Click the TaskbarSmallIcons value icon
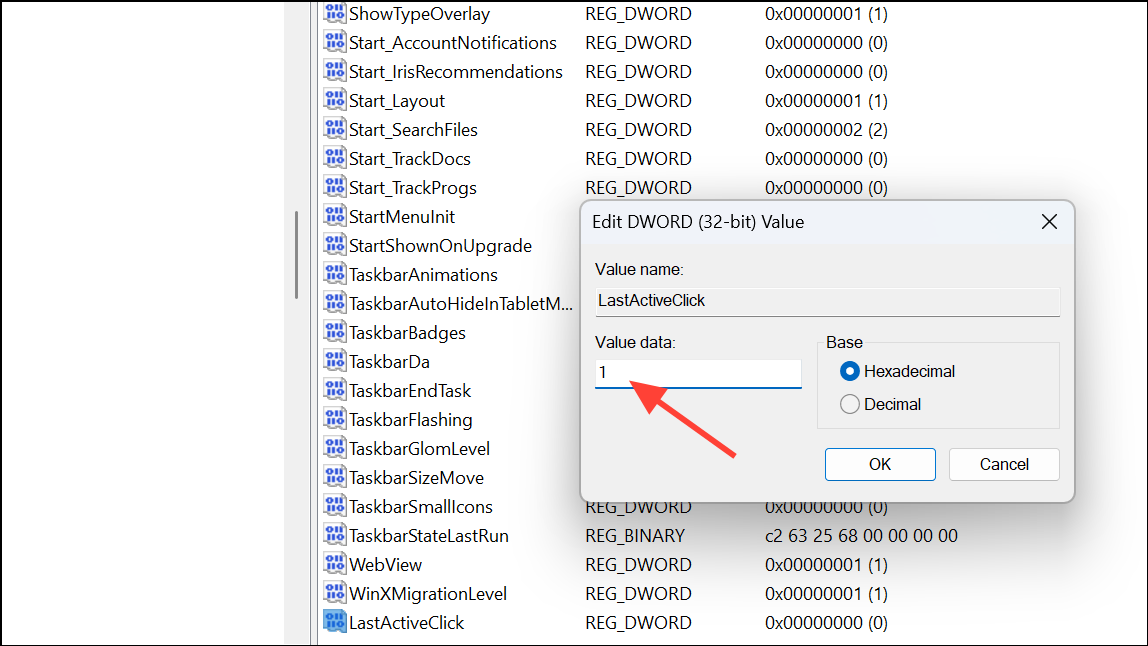 point(334,506)
